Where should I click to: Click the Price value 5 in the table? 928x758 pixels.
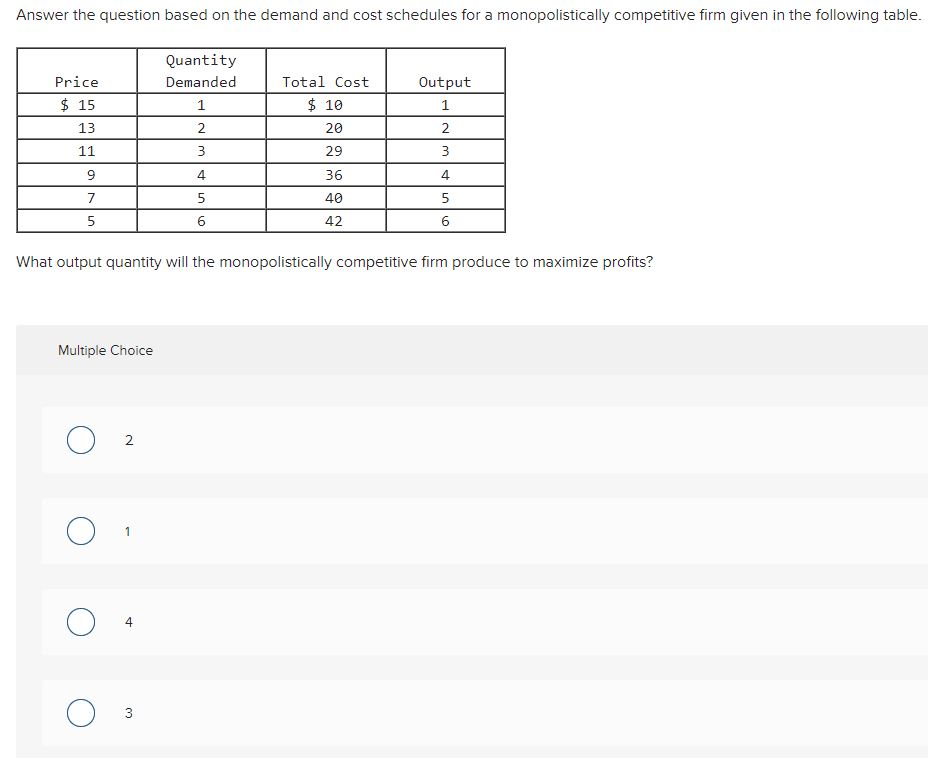pyautogui.click(x=77, y=220)
